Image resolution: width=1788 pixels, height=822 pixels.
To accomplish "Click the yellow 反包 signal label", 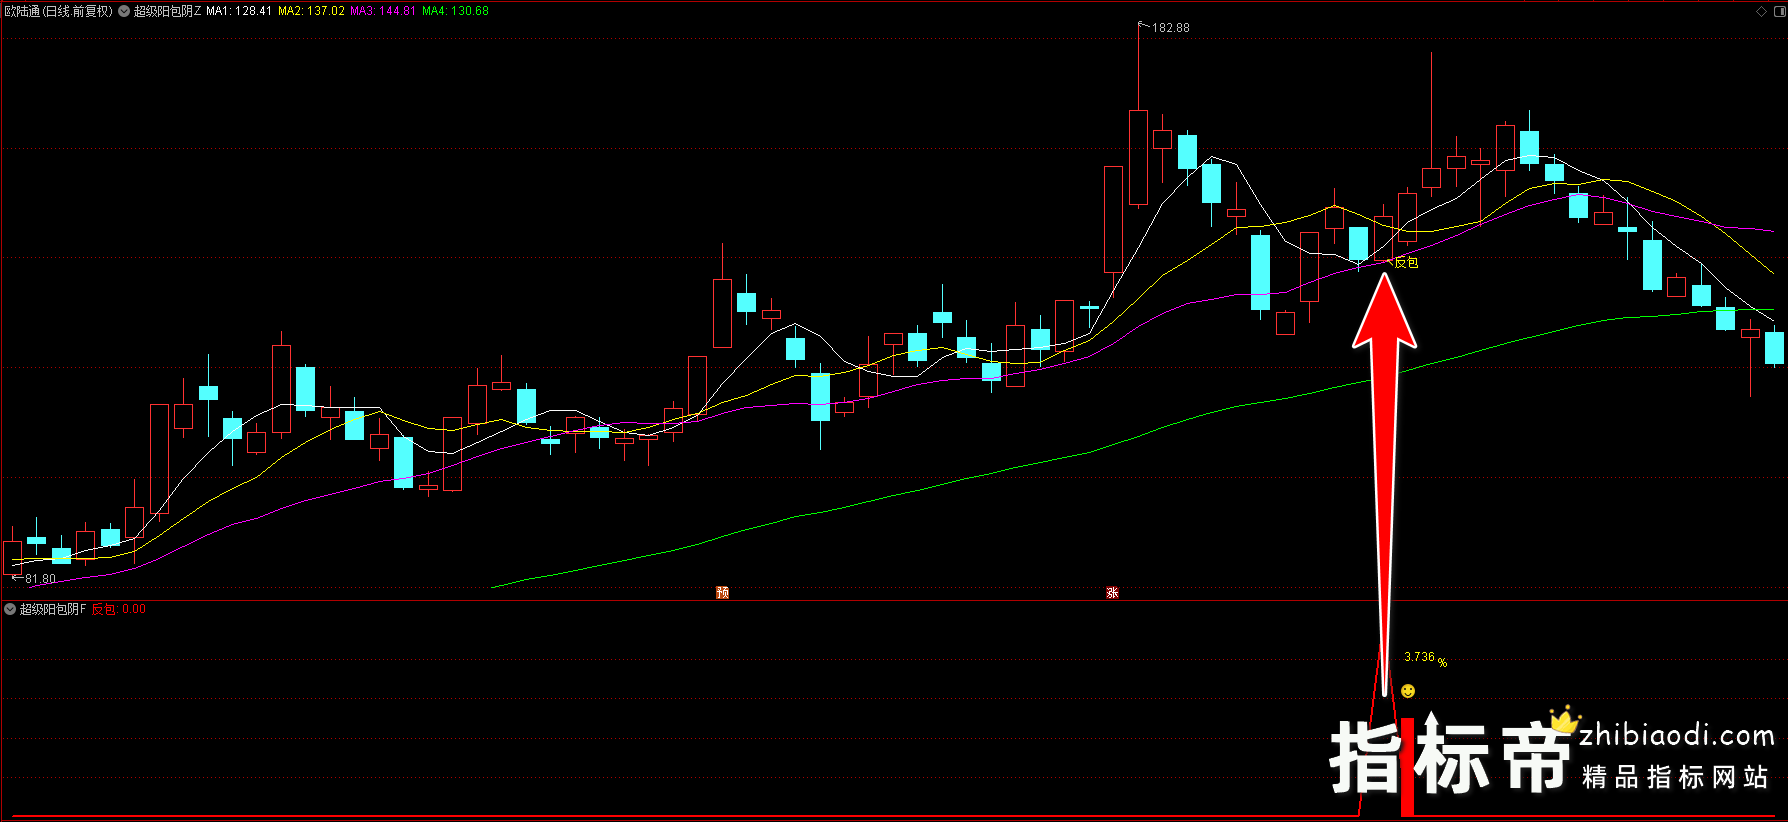I will point(1406,262).
